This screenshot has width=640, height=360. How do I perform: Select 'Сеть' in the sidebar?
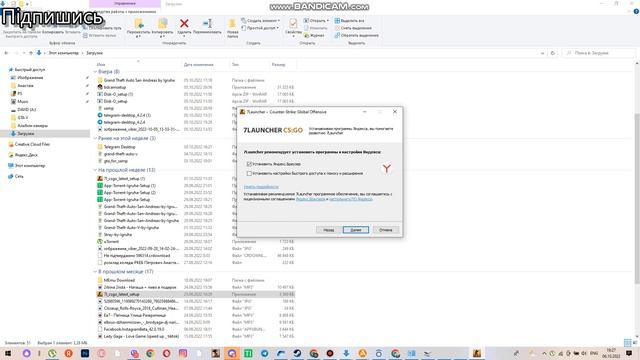(x=19, y=176)
